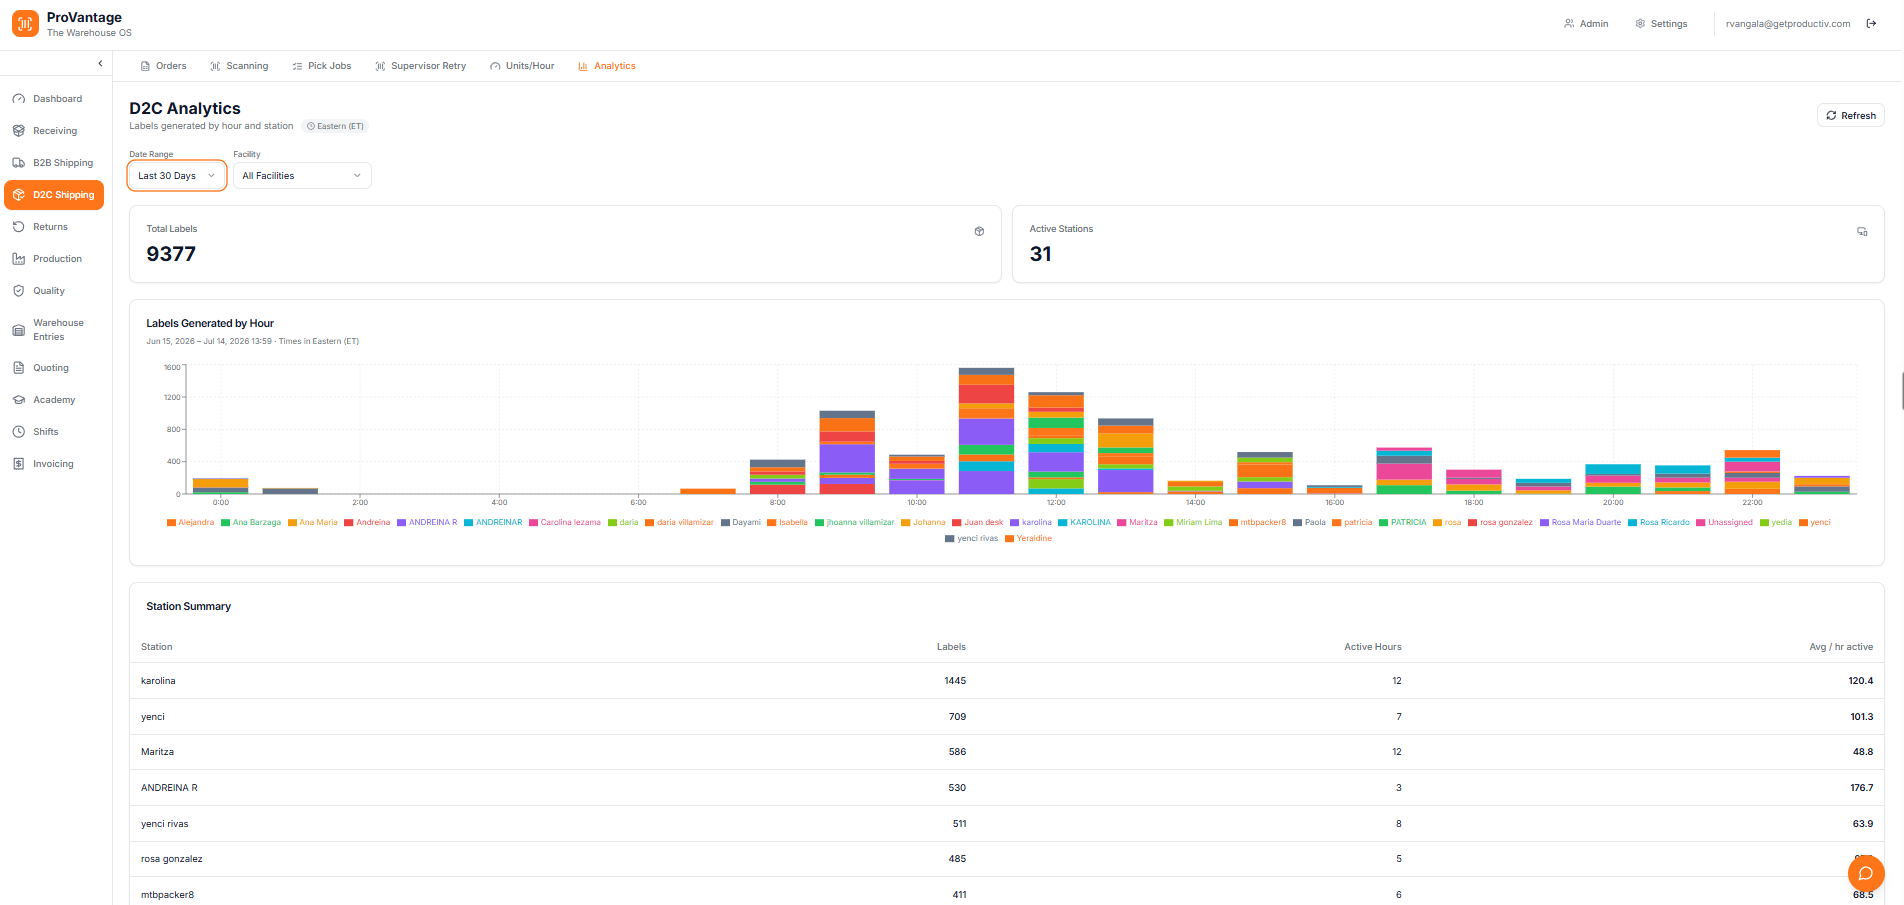
Task: Toggle the yenci rivas legend entry
Action: point(972,538)
